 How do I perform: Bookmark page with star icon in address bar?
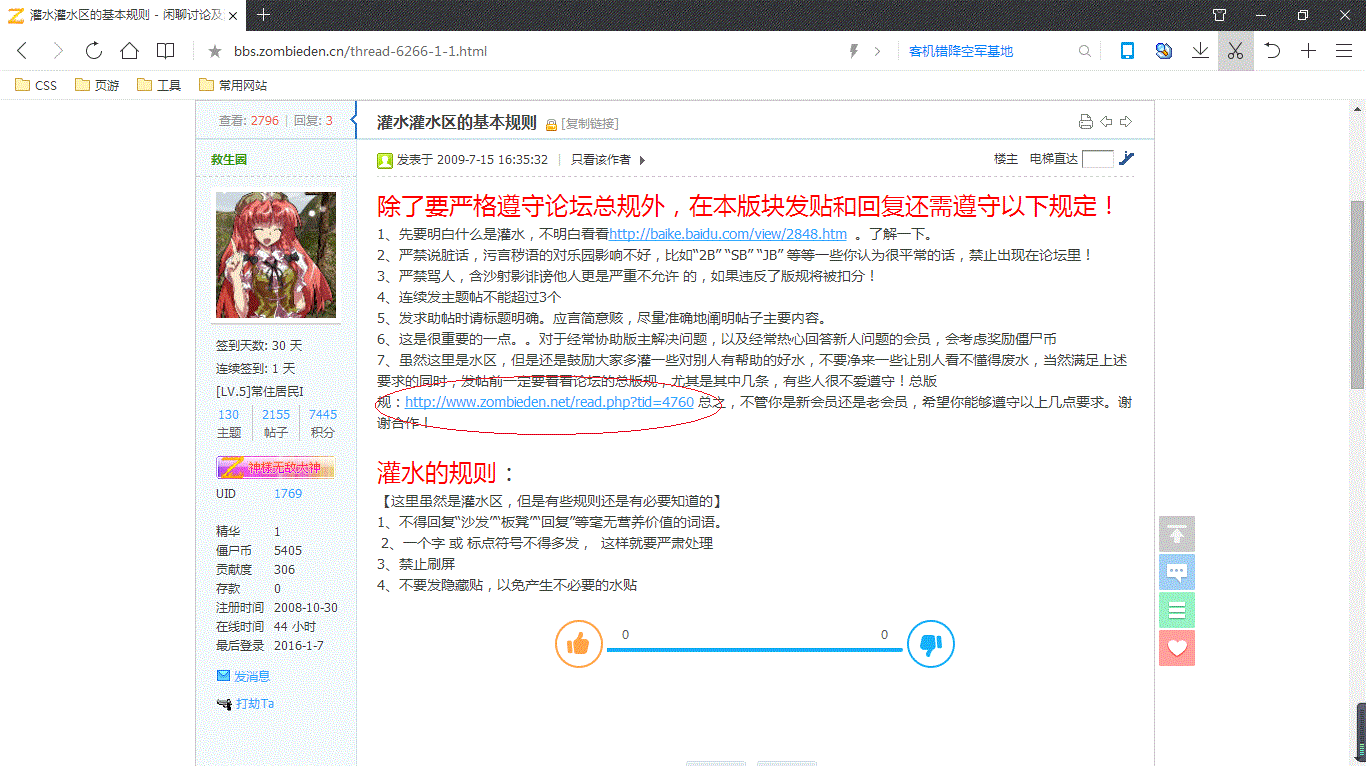point(214,51)
